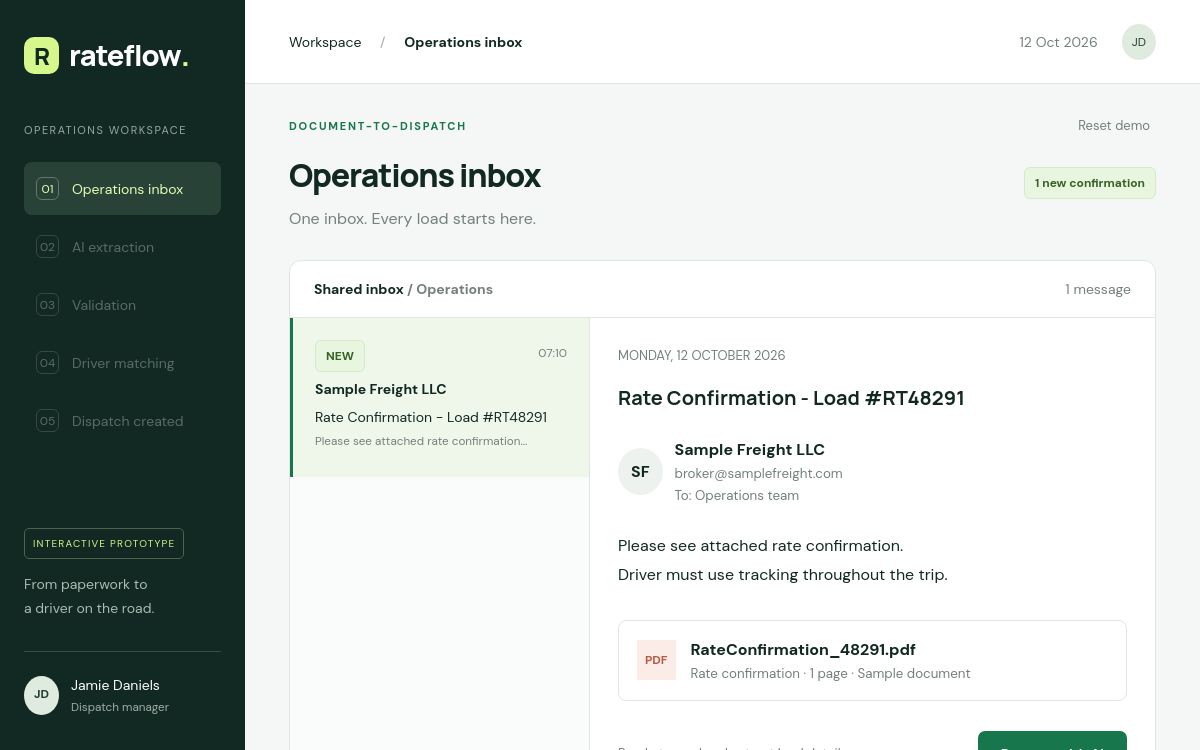Open the Validation step
Image resolution: width=1200 pixels, height=750 pixels.
click(122, 305)
